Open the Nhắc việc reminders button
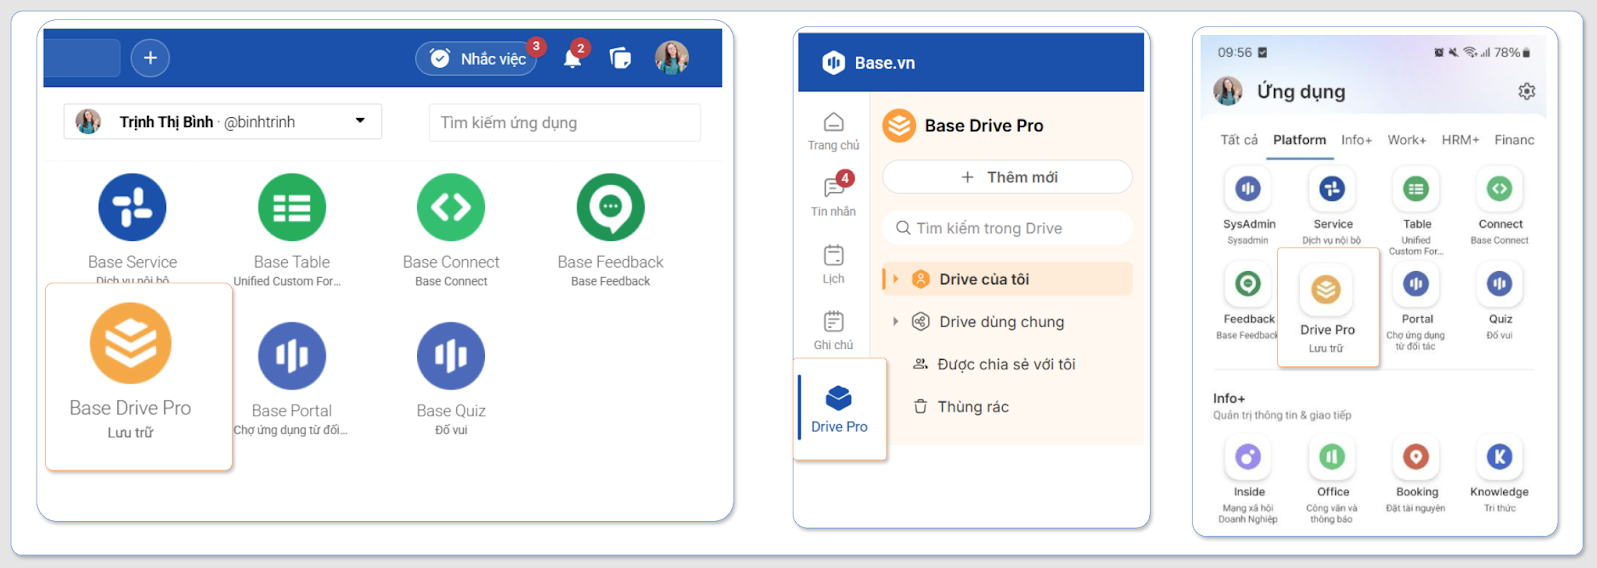Screen dimensions: 1597x568 tap(477, 59)
